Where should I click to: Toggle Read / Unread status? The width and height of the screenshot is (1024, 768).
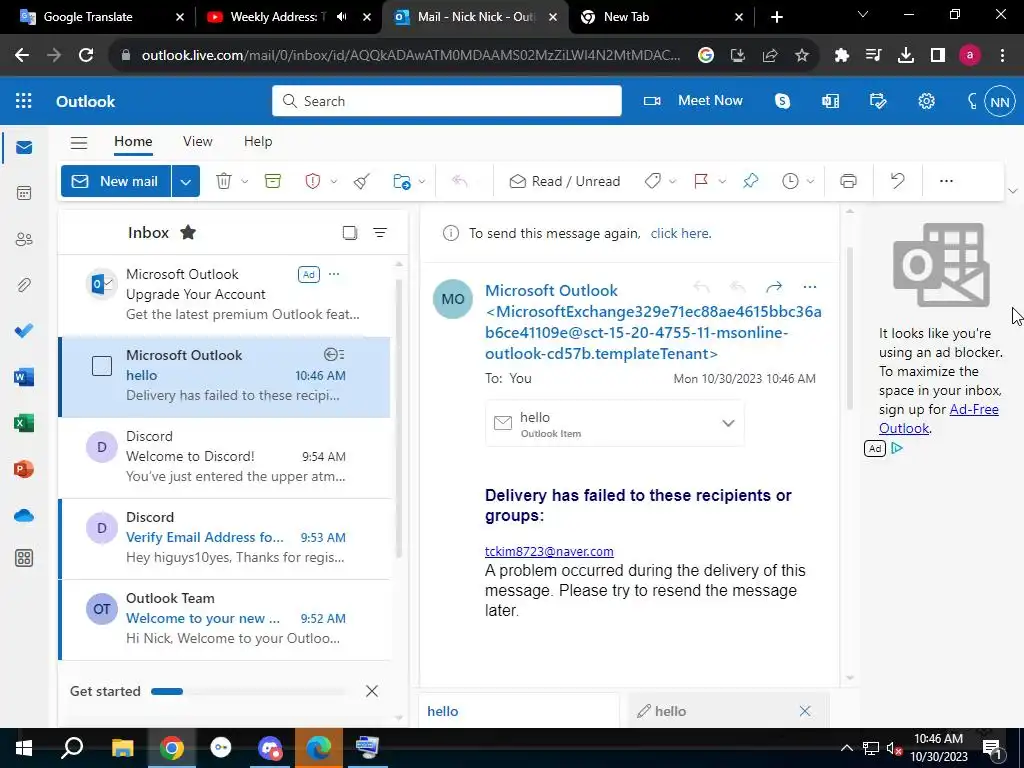pyautogui.click(x=564, y=181)
